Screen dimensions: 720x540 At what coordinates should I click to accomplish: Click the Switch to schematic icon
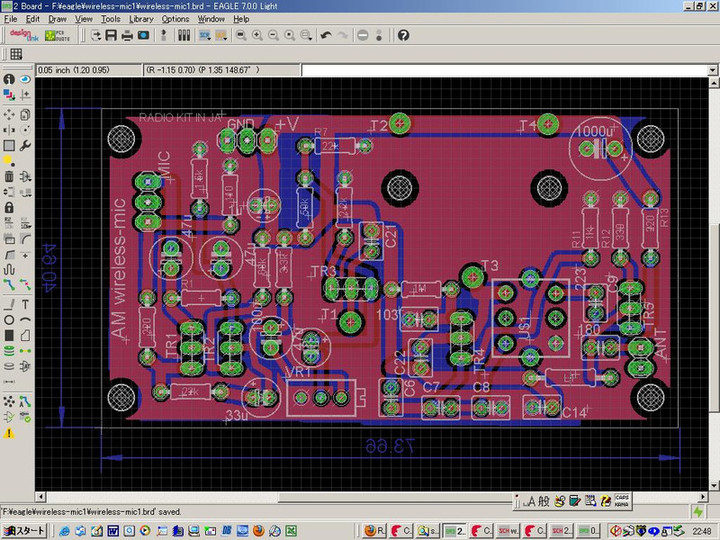[x=204, y=35]
